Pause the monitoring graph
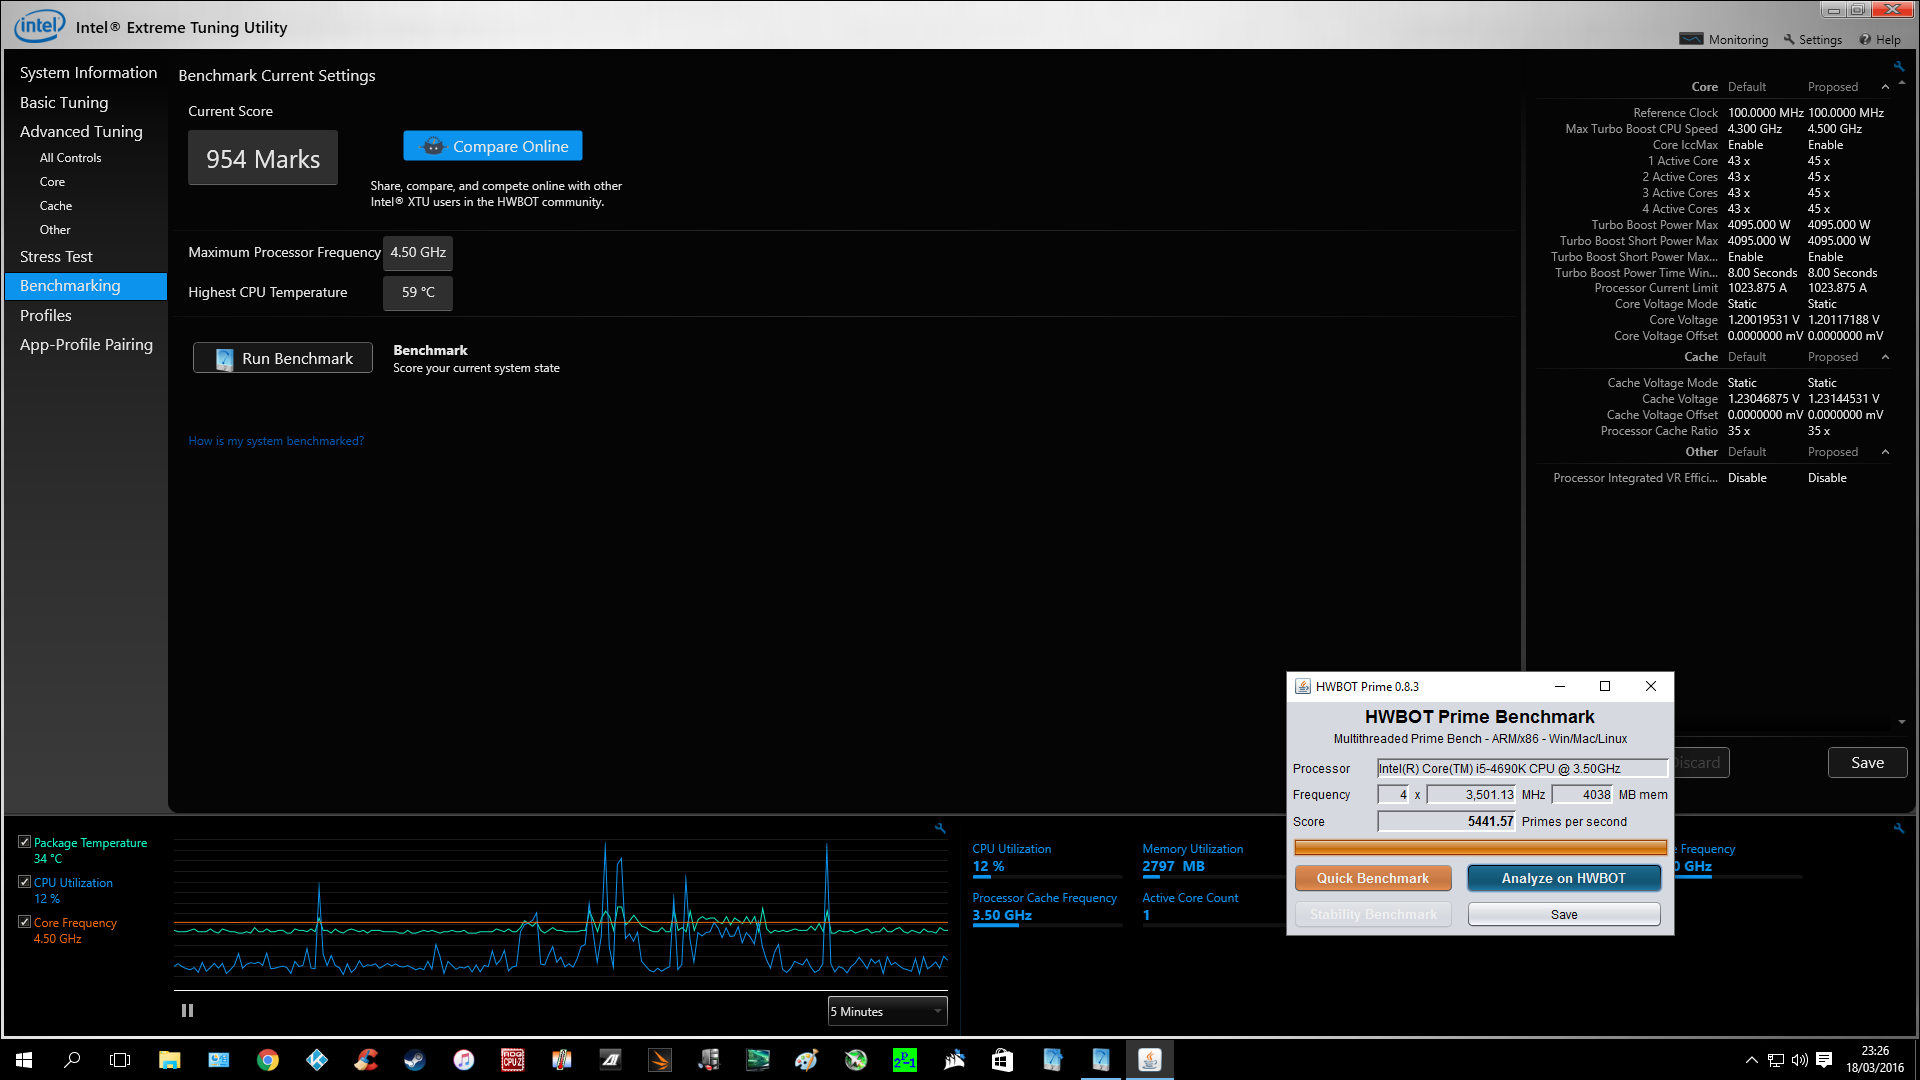The height and width of the screenshot is (1080, 1920). pyautogui.click(x=187, y=1011)
